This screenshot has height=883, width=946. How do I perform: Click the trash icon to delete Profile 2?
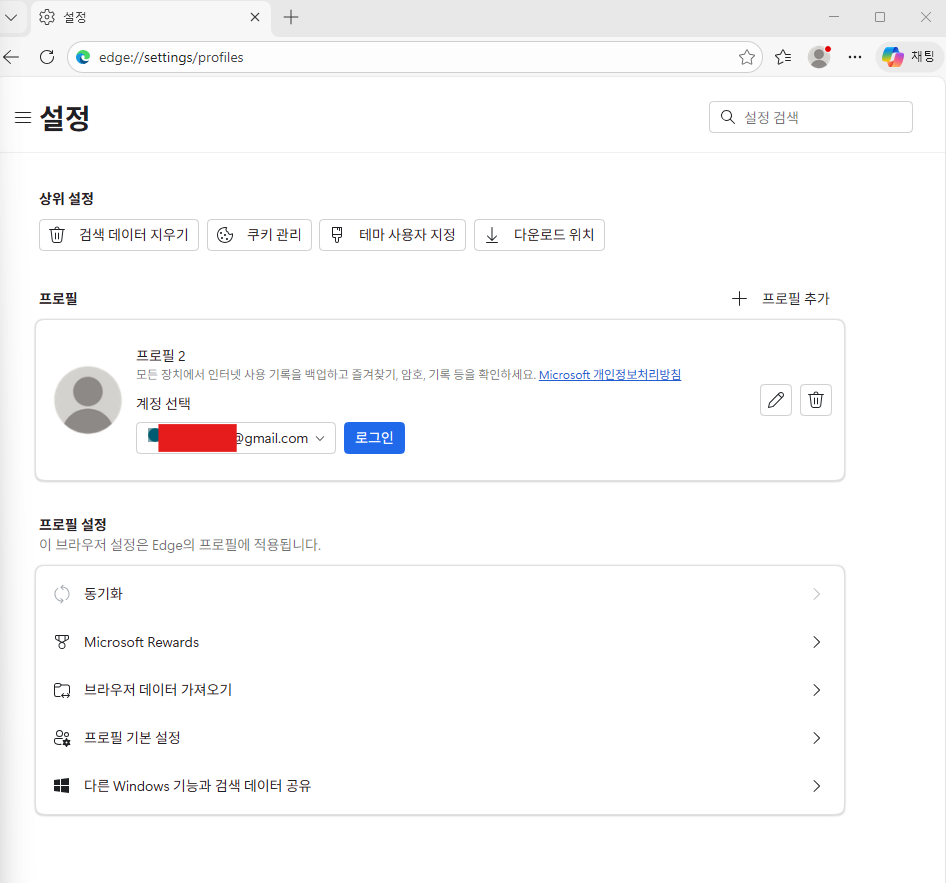(815, 400)
